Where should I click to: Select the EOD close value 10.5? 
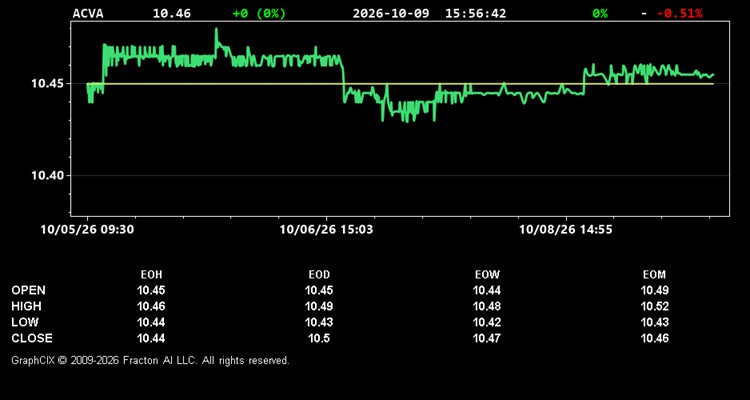319,338
